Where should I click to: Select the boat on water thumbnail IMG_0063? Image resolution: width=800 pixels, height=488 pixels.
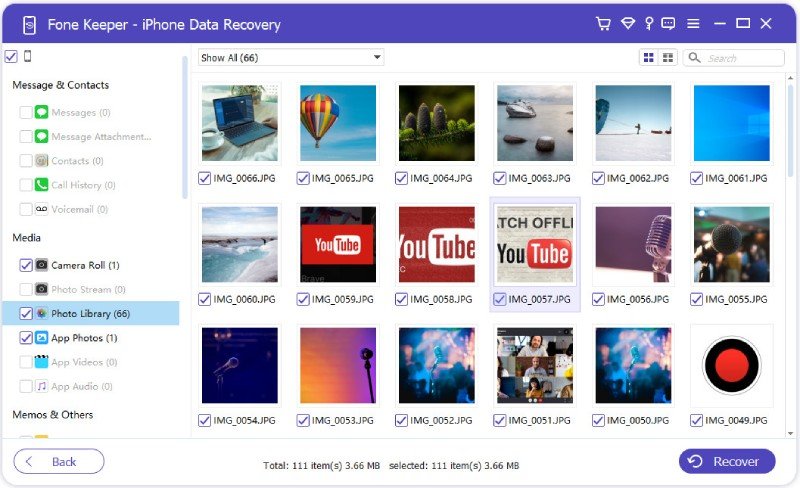(x=535, y=123)
